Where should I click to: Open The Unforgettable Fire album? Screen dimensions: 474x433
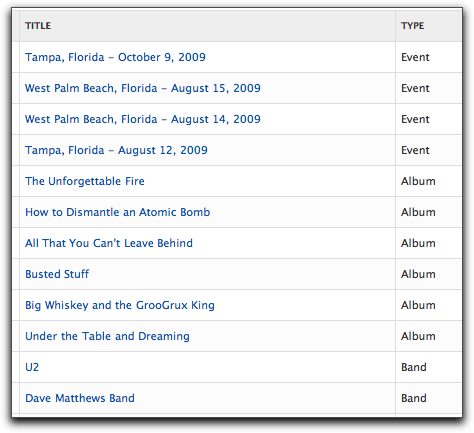(x=85, y=181)
